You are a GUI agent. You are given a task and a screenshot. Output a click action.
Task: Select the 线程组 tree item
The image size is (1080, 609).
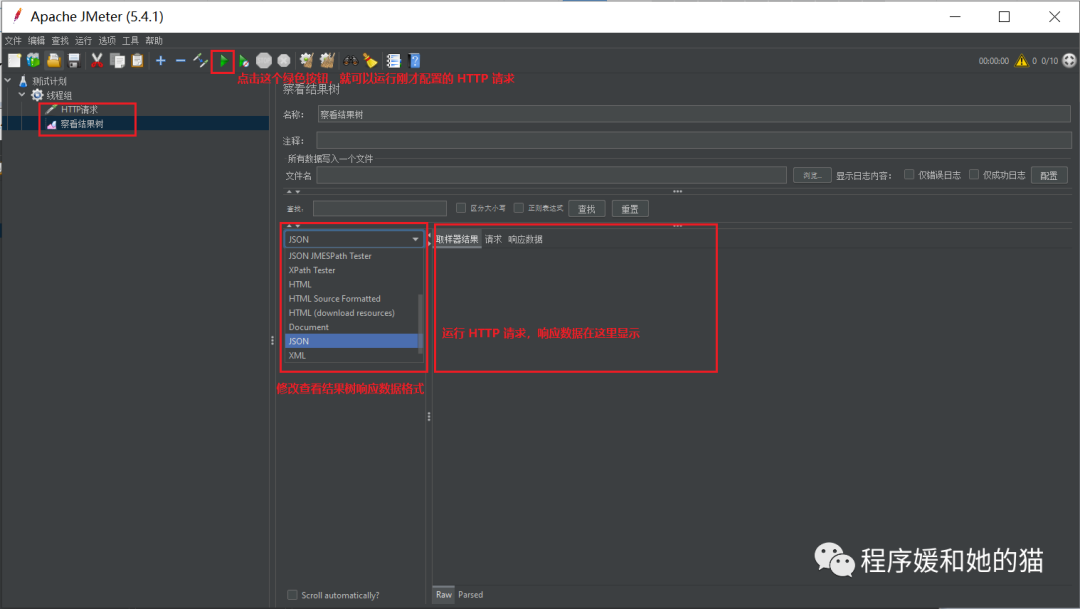pyautogui.click(x=59, y=96)
